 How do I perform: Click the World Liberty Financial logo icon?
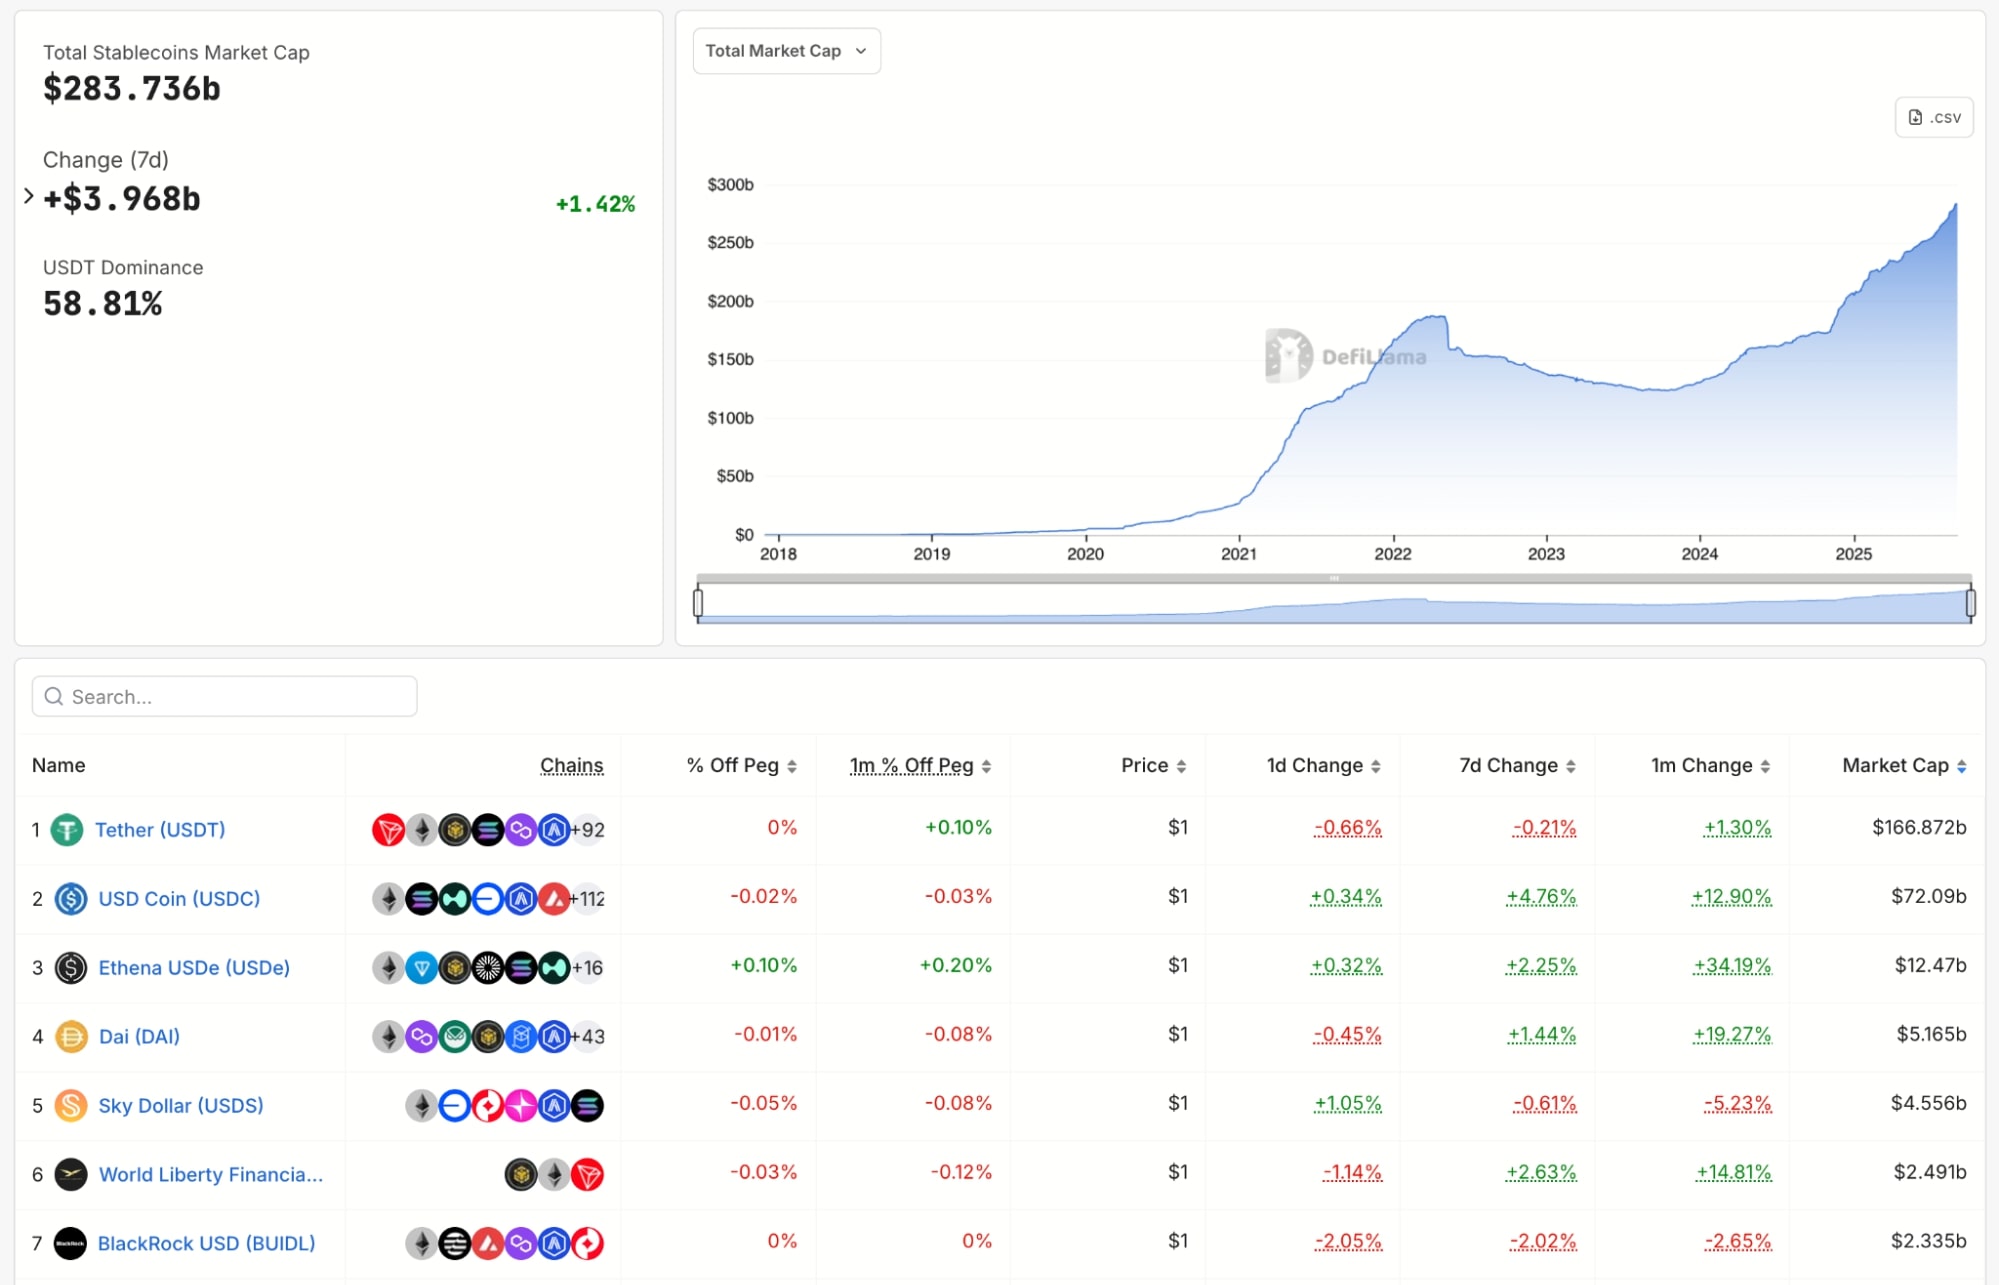click(71, 1175)
